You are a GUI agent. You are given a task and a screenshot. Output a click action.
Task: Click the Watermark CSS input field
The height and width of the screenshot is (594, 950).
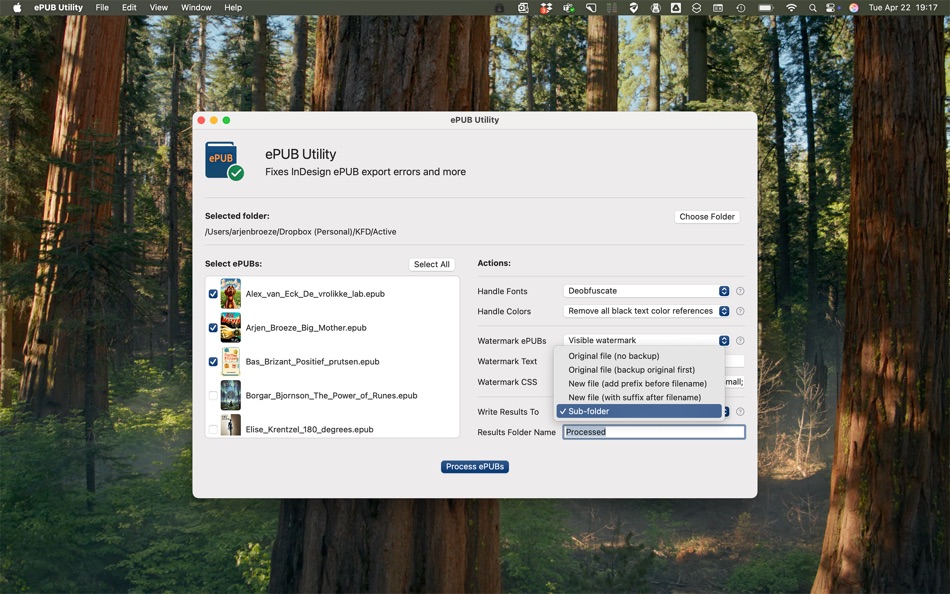(734, 382)
